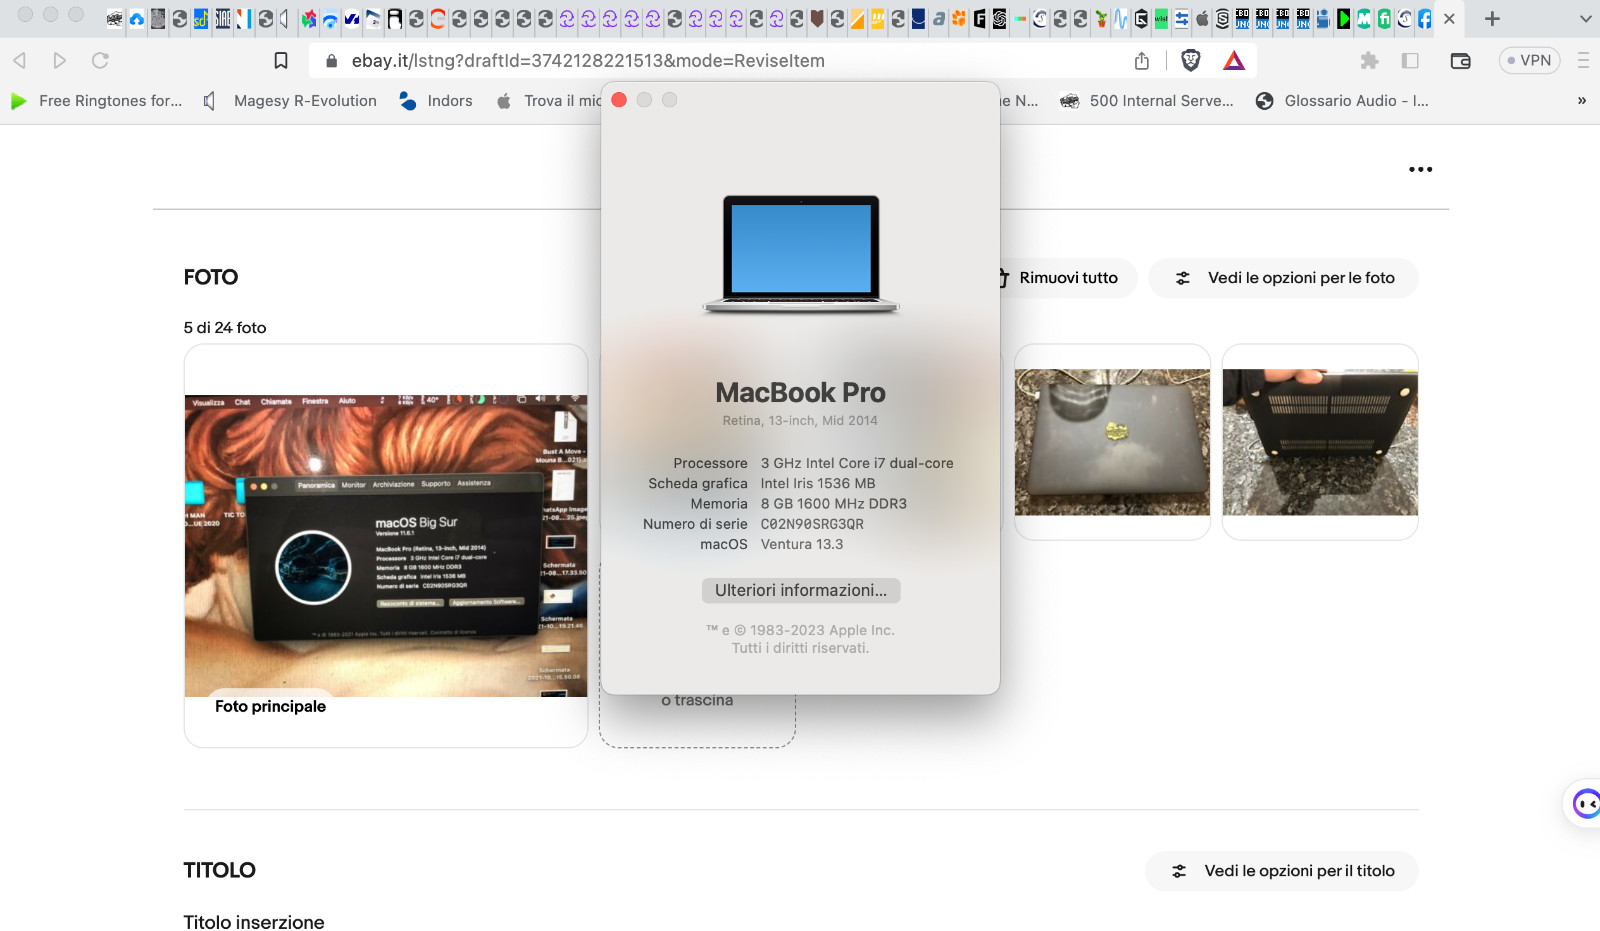
Task: Close the About This Mac window
Action: click(619, 100)
